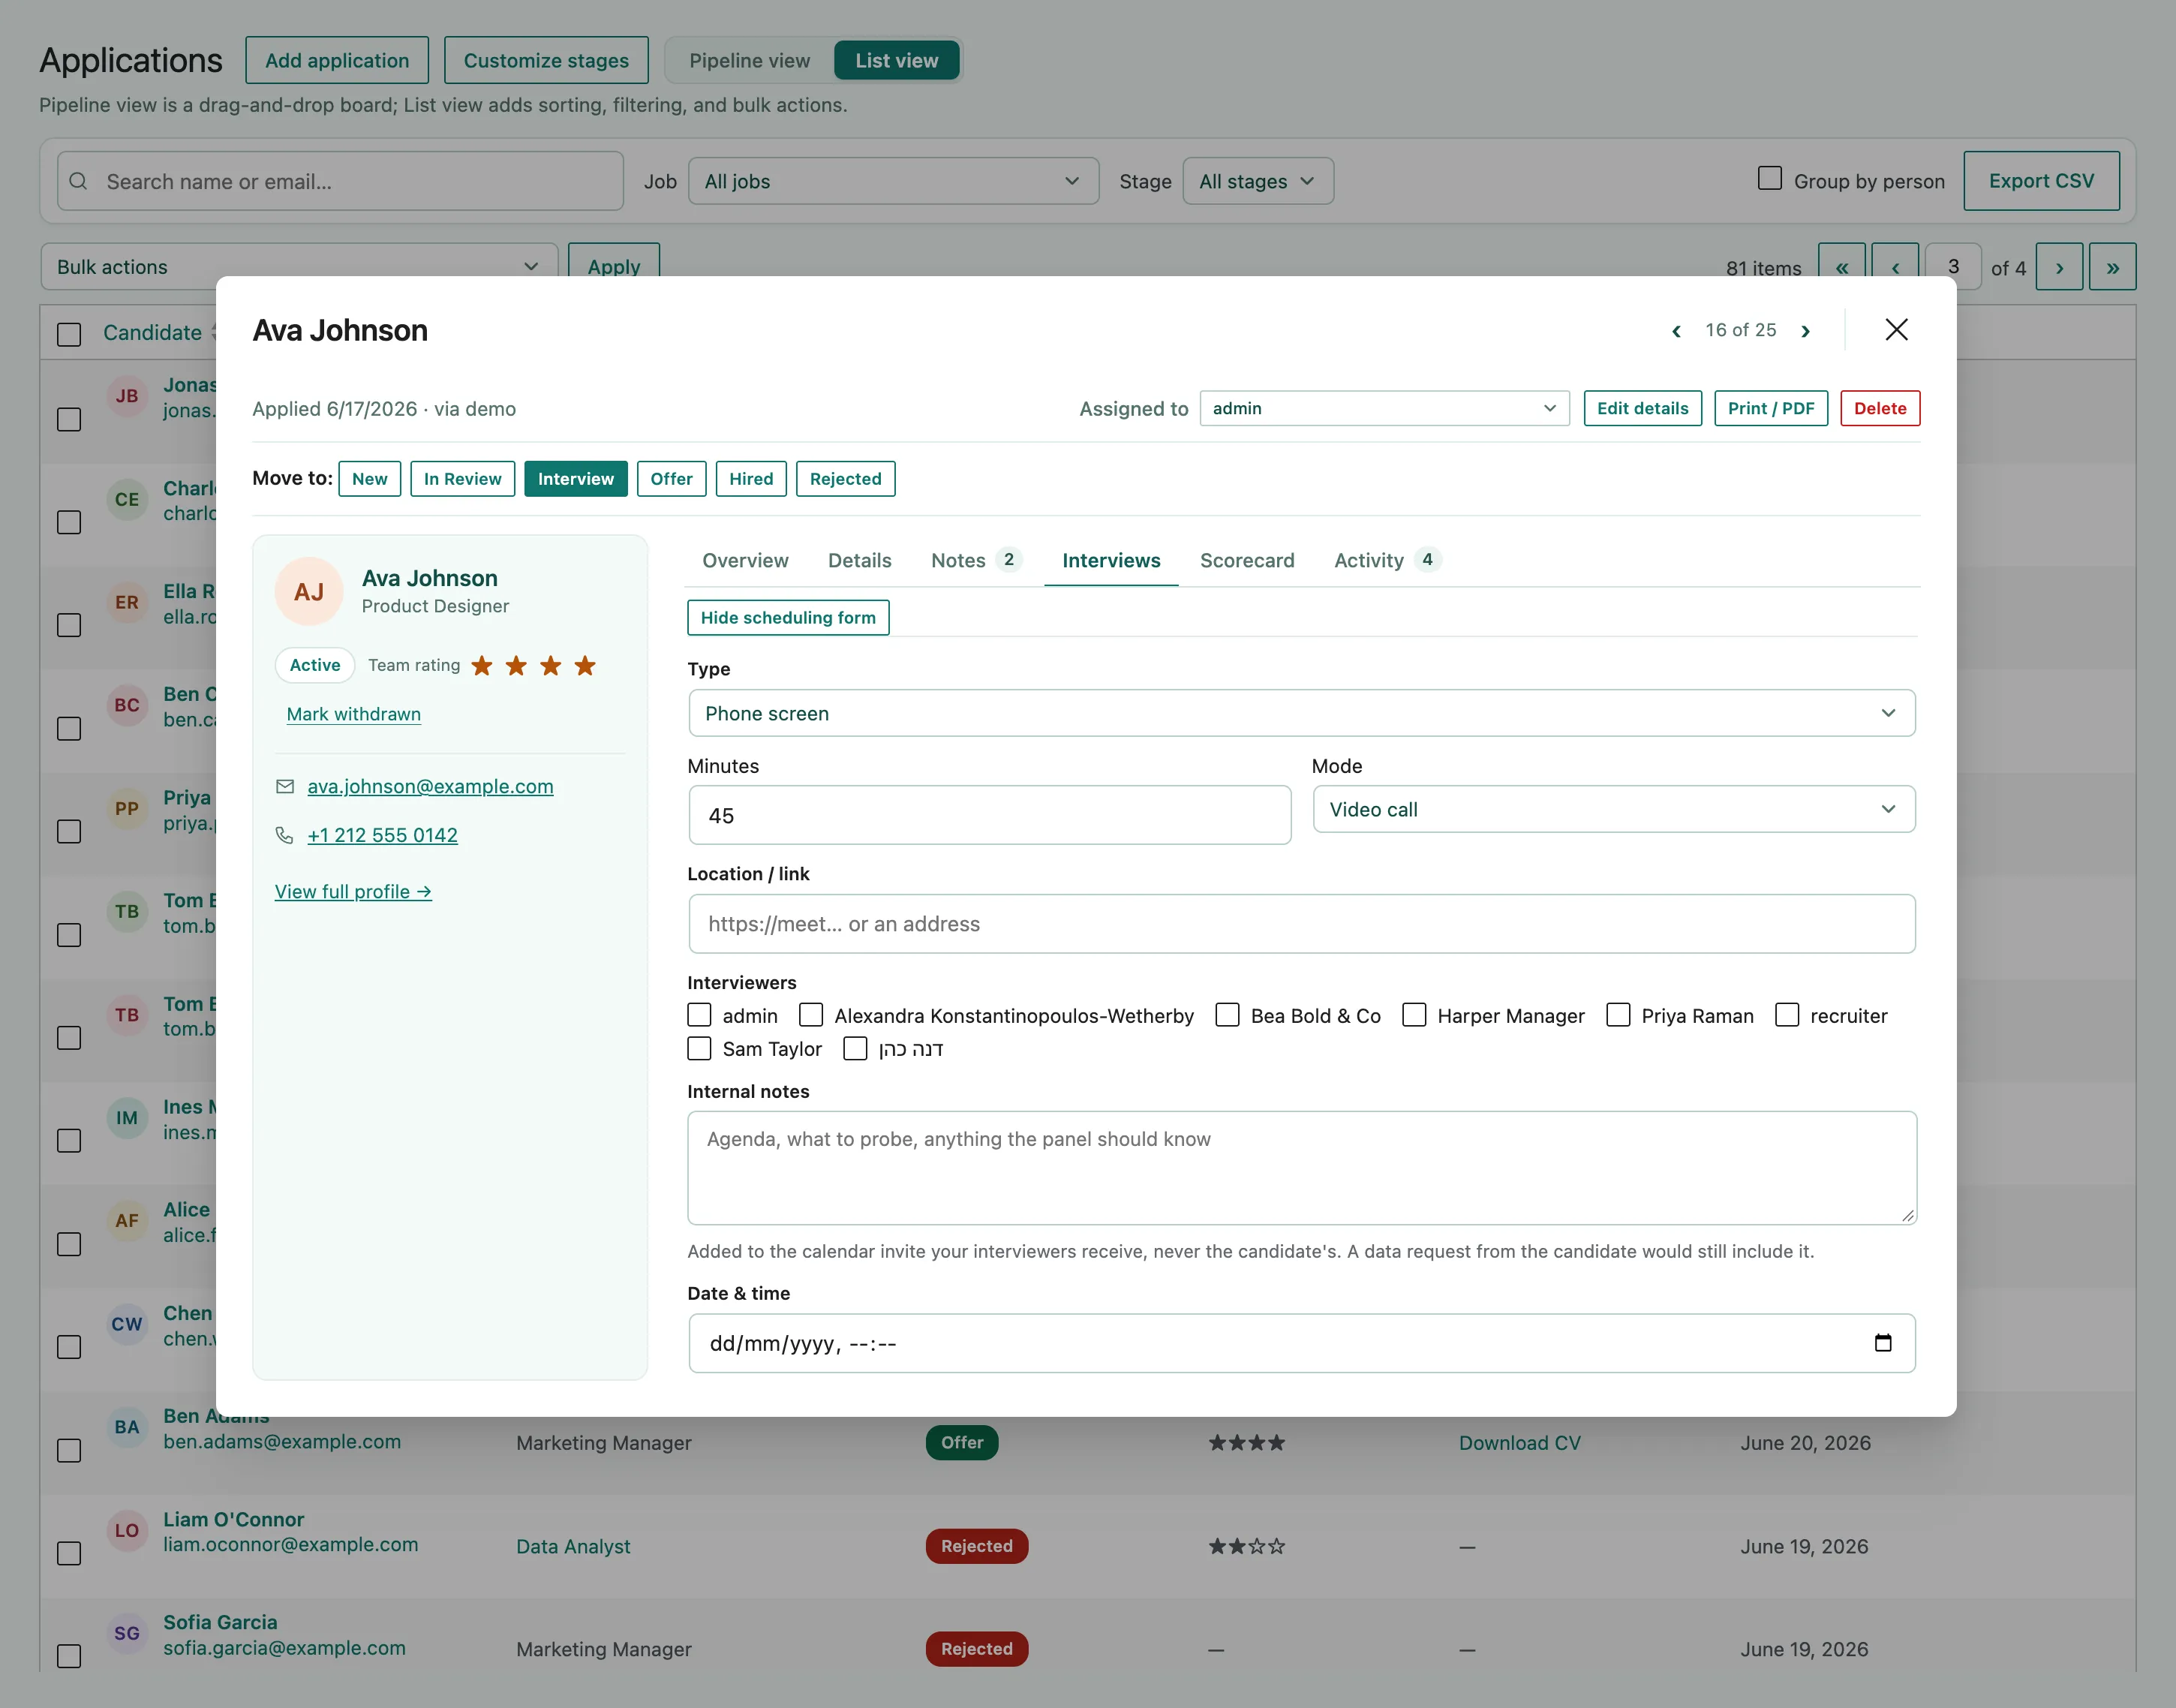Click the Internal notes textarea
This screenshot has width=2176, height=1708.
[1301, 1168]
